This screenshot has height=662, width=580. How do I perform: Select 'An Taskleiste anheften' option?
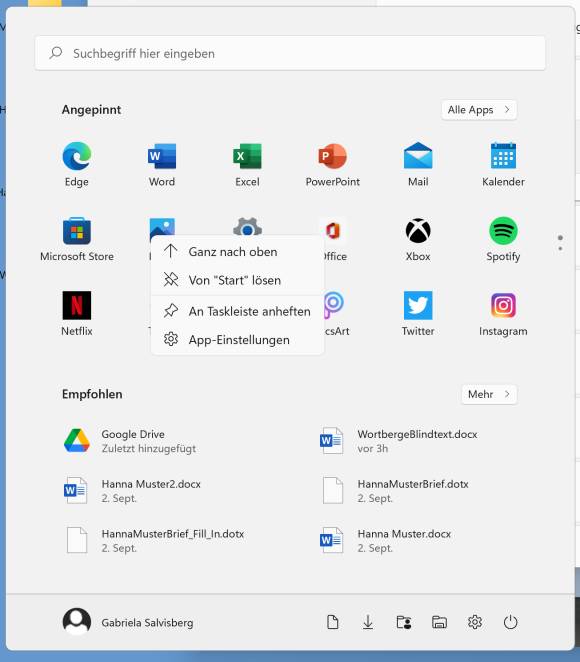coord(237,311)
